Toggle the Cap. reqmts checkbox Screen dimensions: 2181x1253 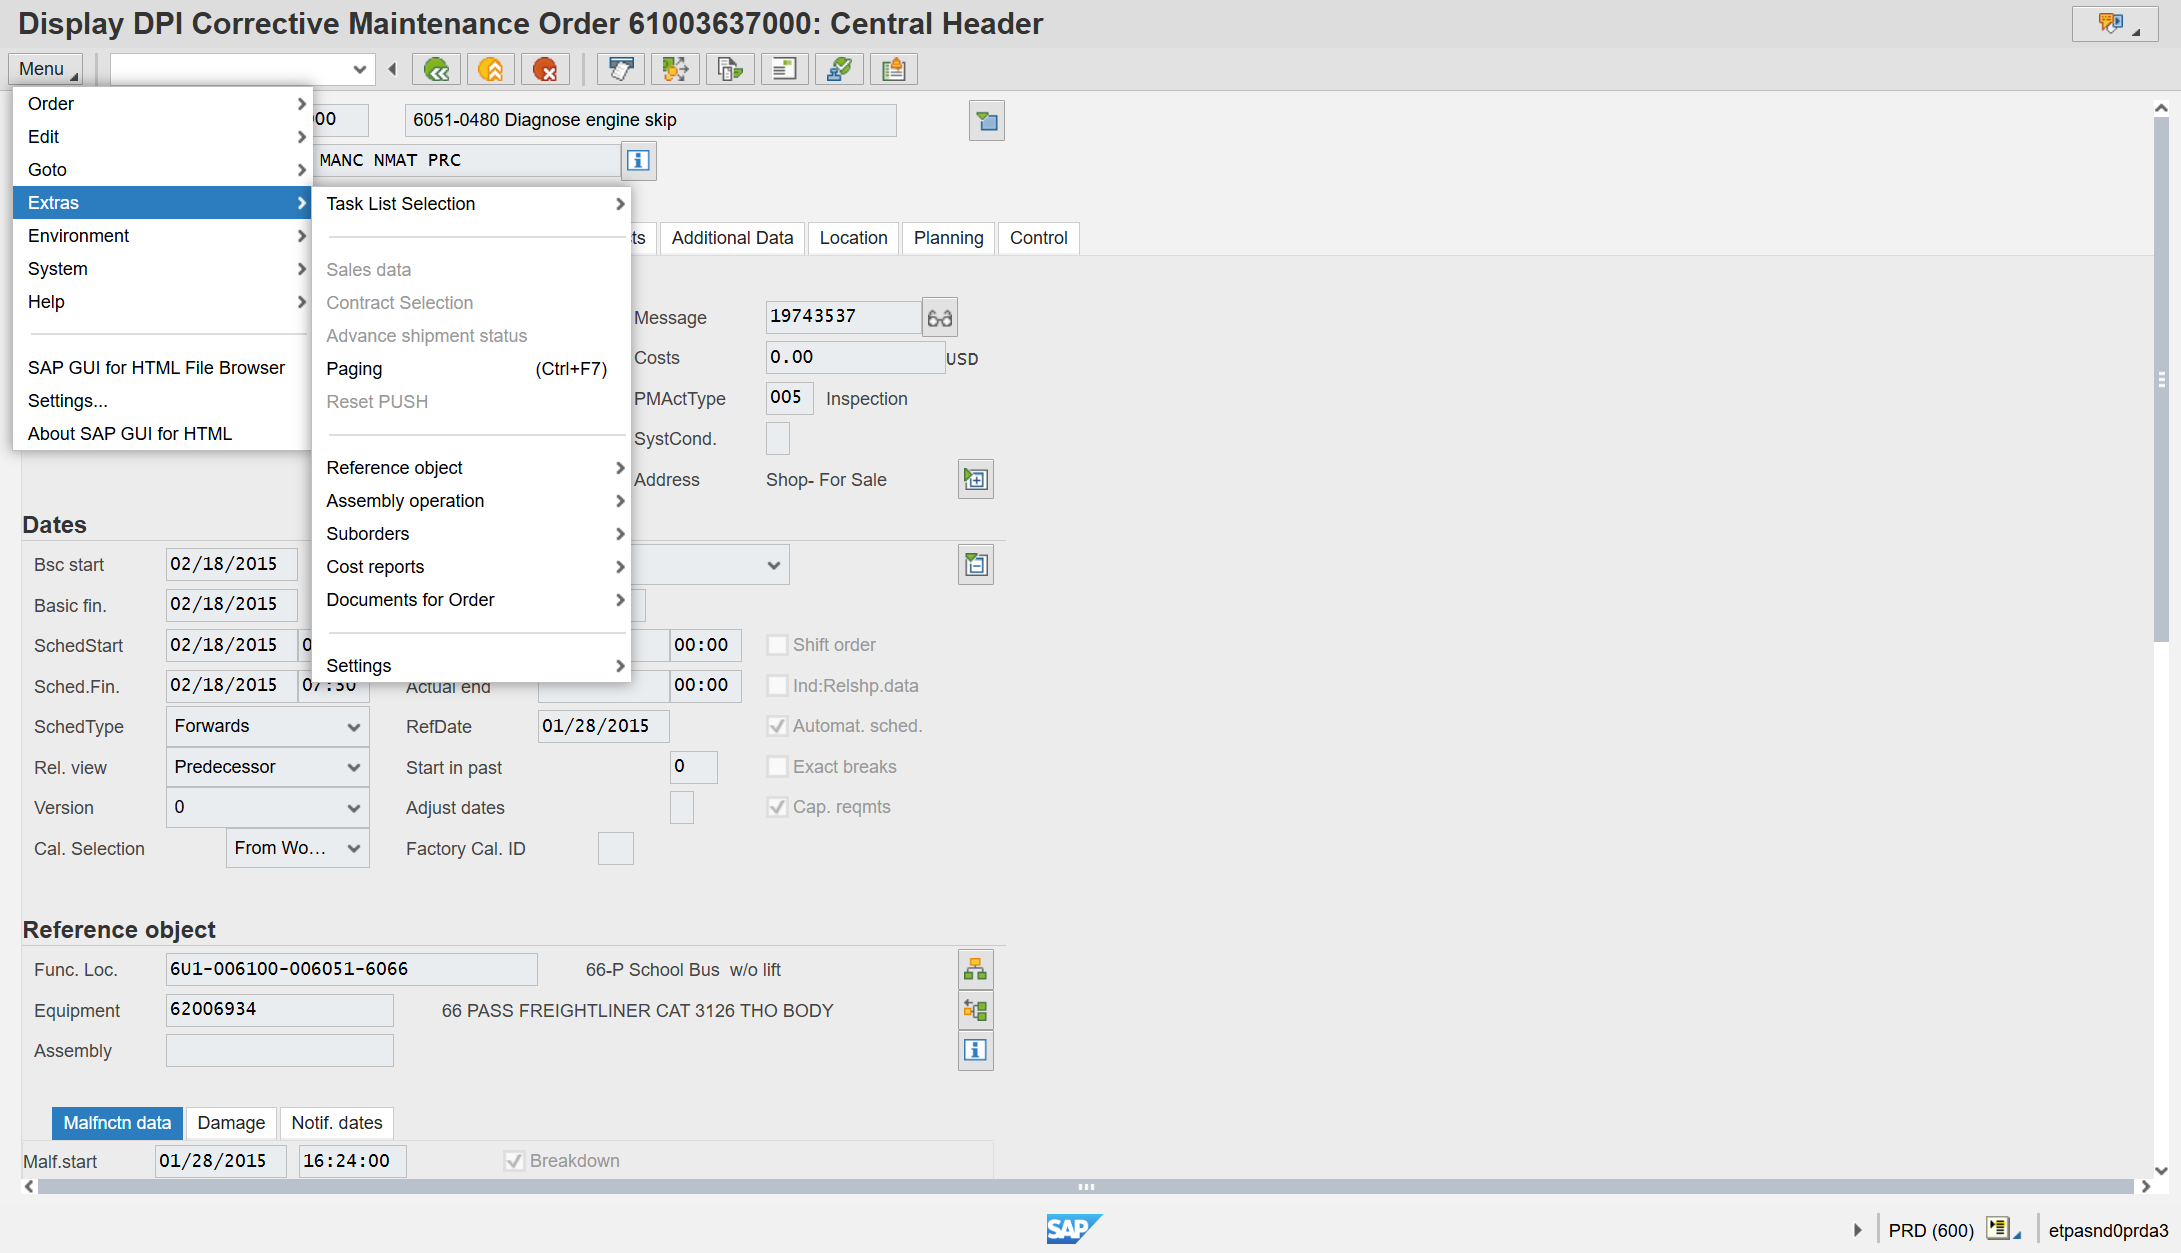(777, 807)
